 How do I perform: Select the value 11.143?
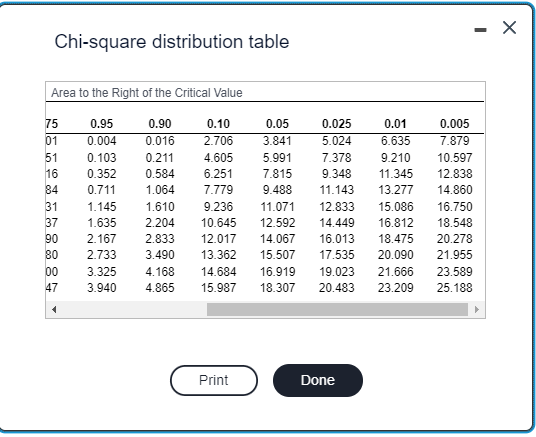click(337, 190)
